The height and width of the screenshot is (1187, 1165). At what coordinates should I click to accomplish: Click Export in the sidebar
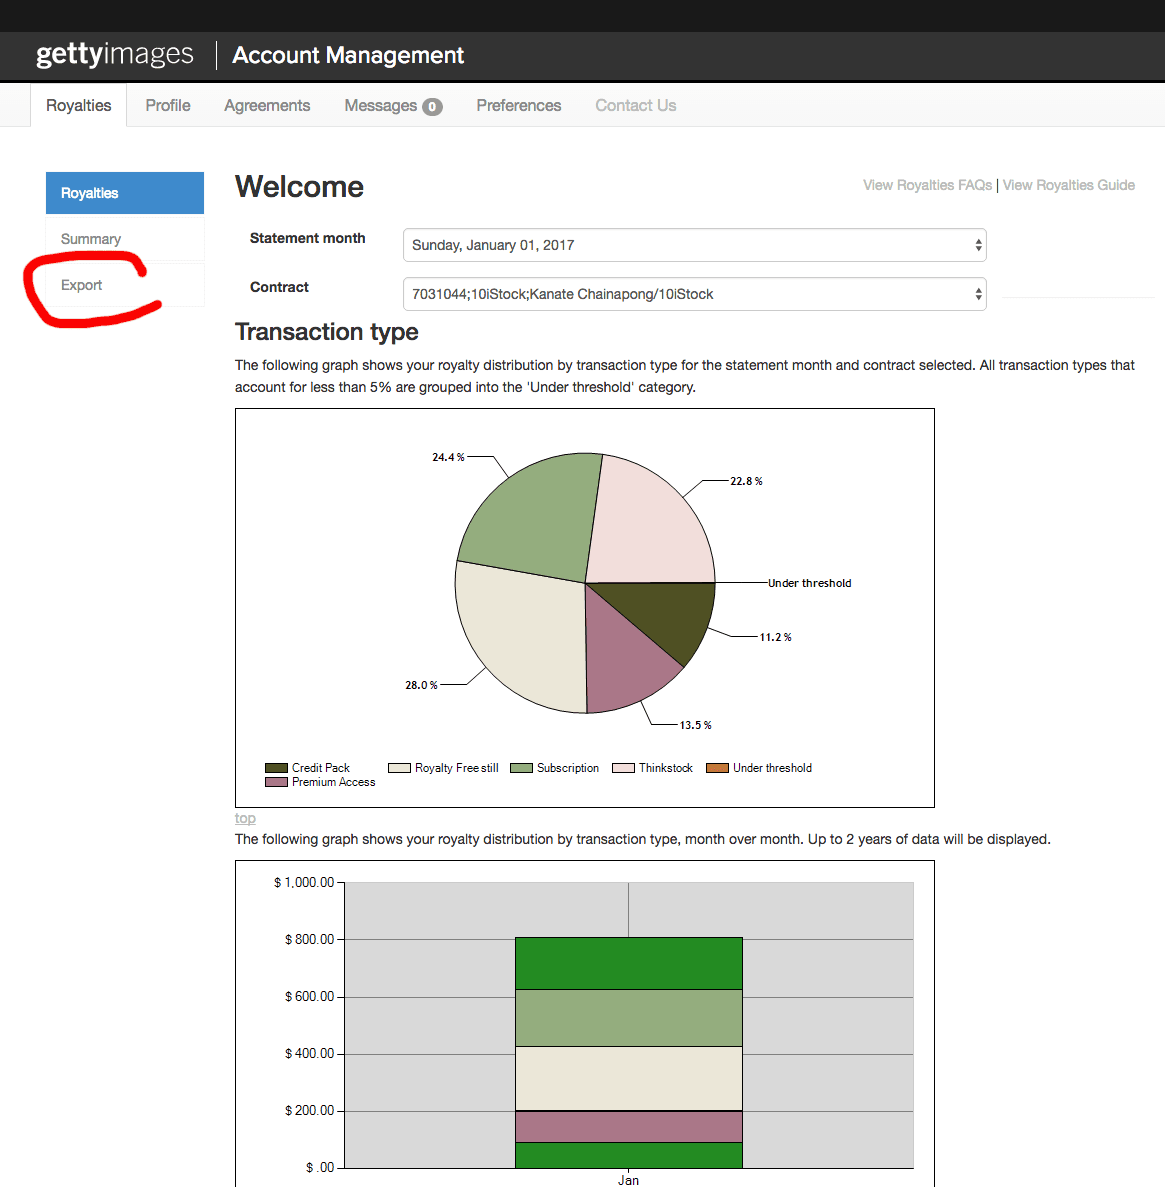pyautogui.click(x=82, y=285)
